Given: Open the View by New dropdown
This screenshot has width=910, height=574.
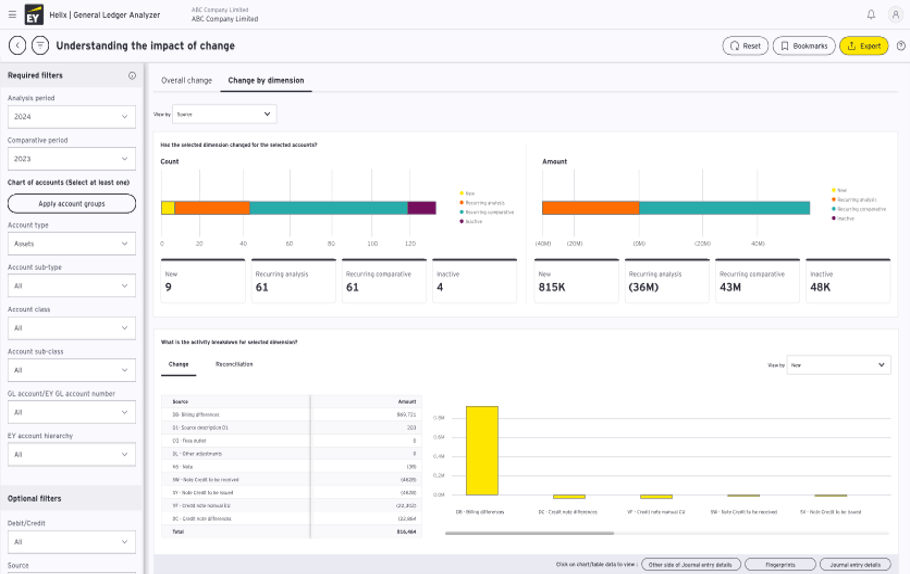Looking at the screenshot, I should (x=838, y=365).
